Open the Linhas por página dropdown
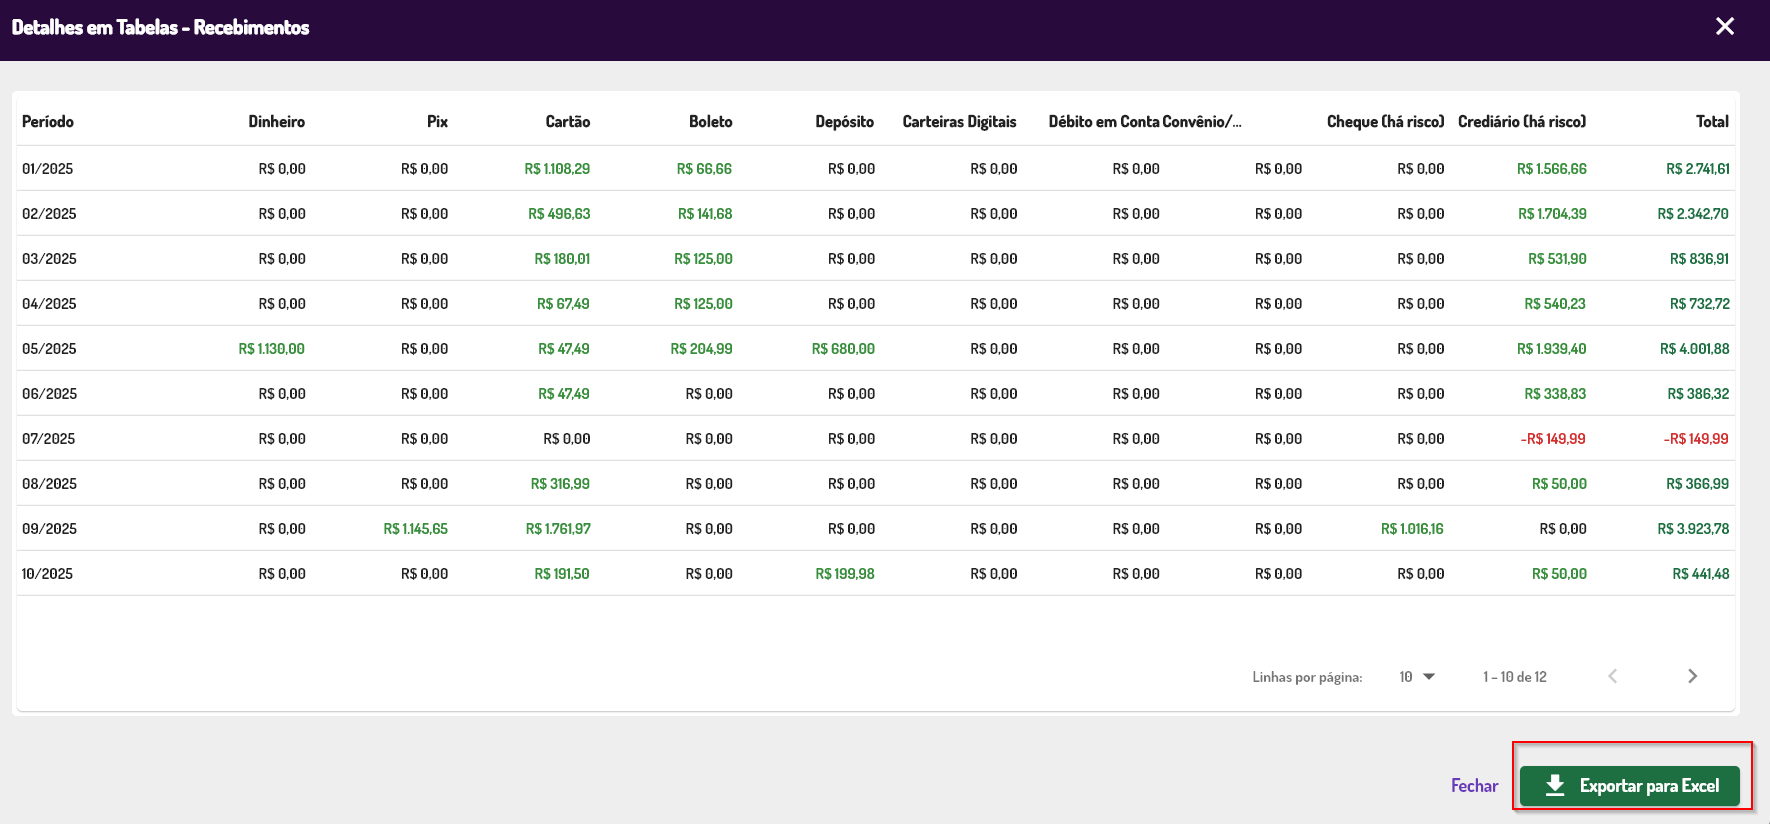Image resolution: width=1770 pixels, height=824 pixels. 1417,677
